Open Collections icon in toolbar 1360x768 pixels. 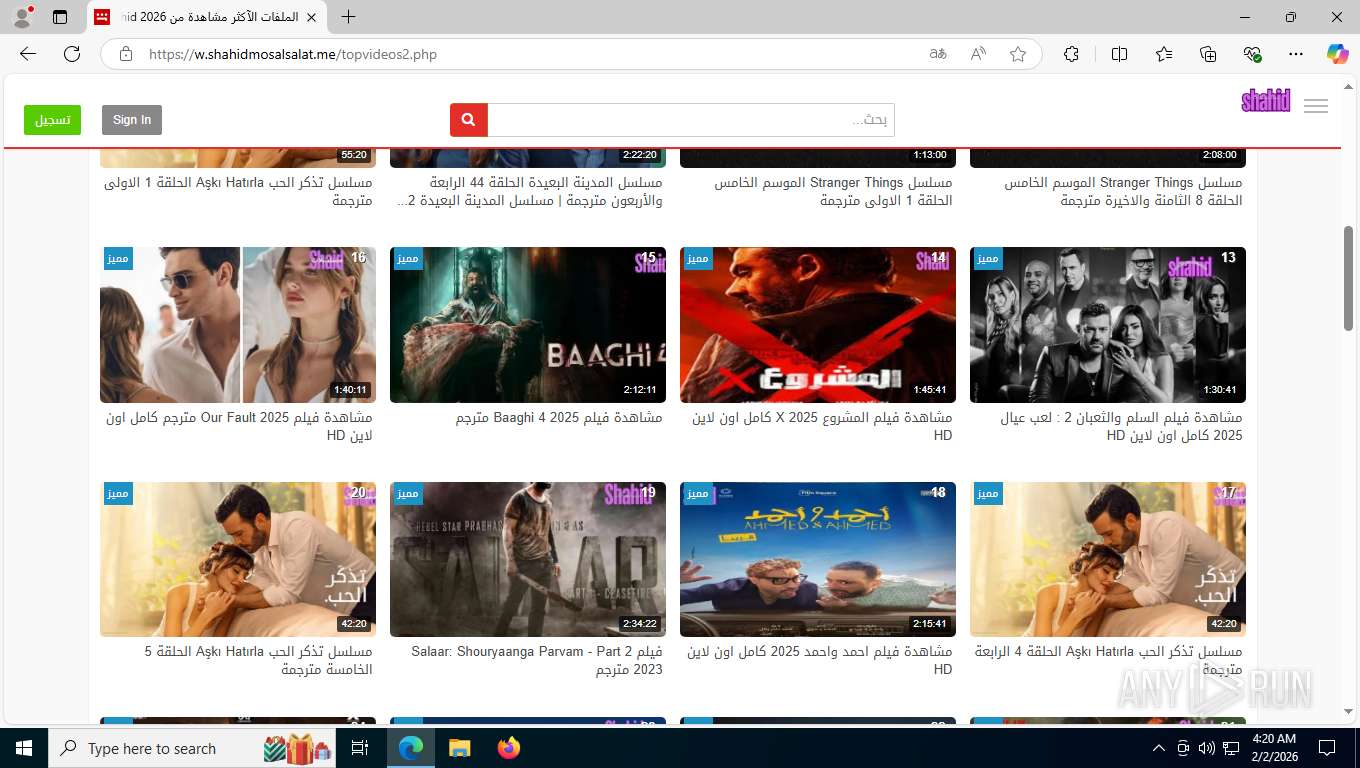pos(1208,54)
